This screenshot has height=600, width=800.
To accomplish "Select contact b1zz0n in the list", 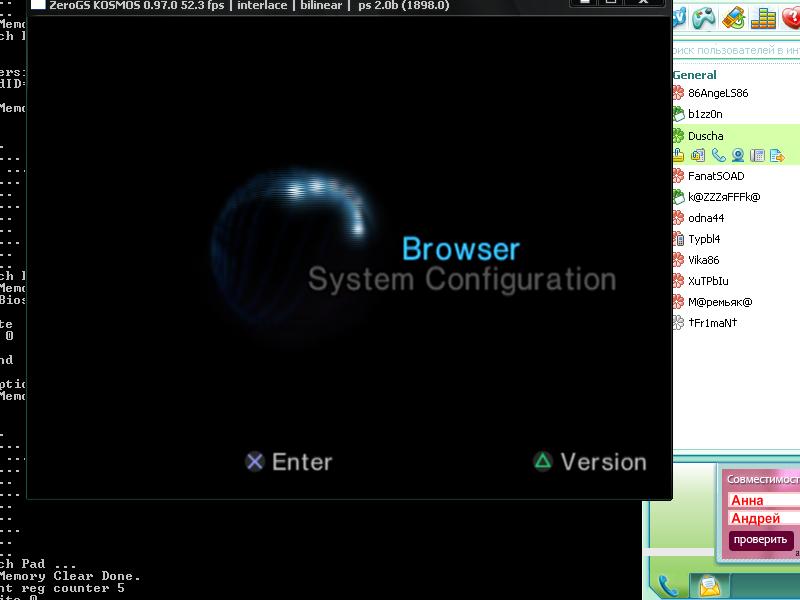I will click(736, 114).
